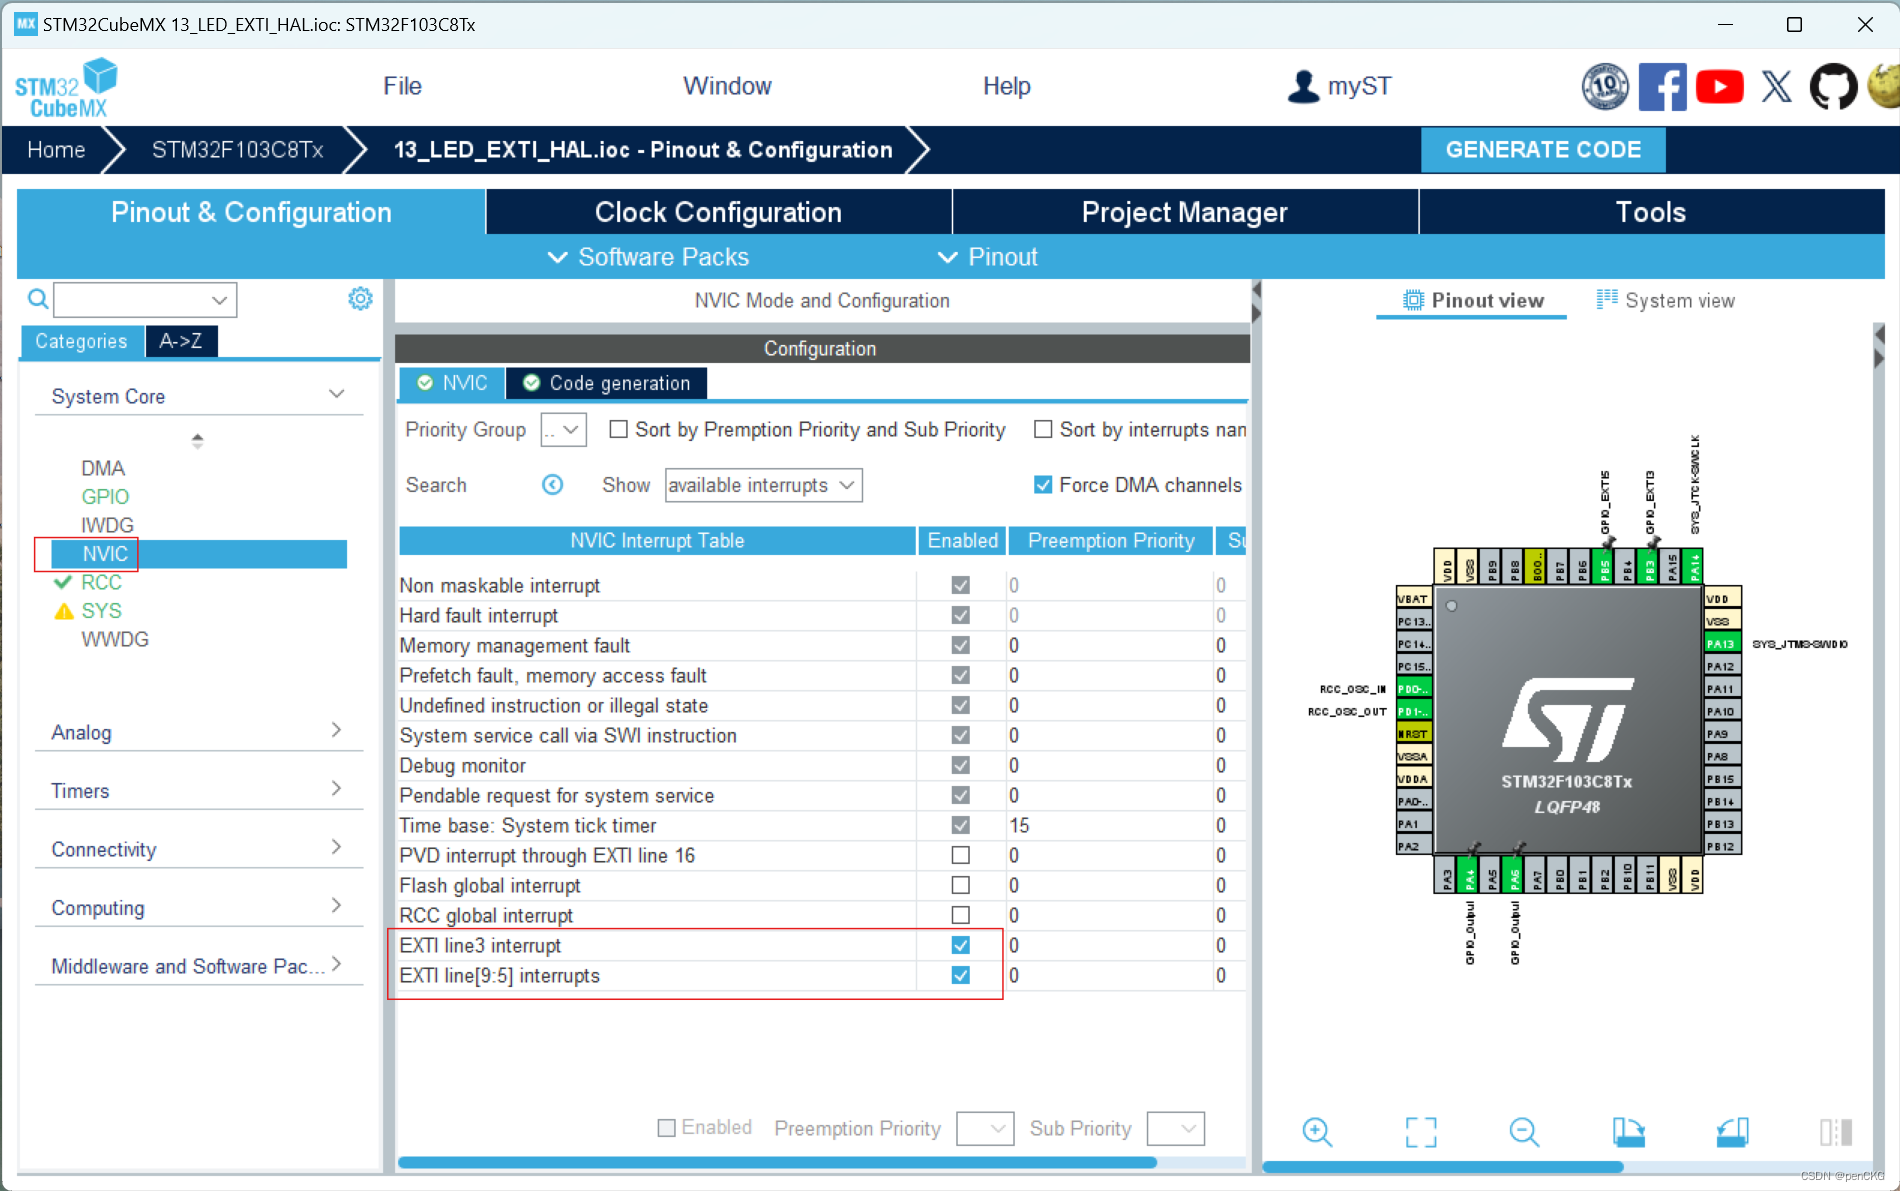This screenshot has height=1191, width=1900.
Task: Collapse the configuration panel with the splitter arrow
Action: [x=1256, y=290]
